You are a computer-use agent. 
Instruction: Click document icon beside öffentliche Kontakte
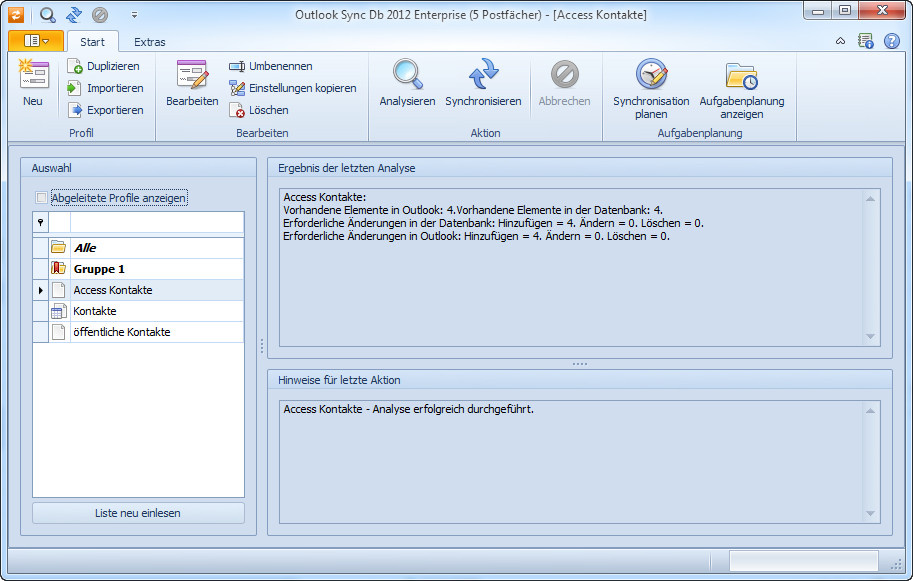tap(58, 332)
